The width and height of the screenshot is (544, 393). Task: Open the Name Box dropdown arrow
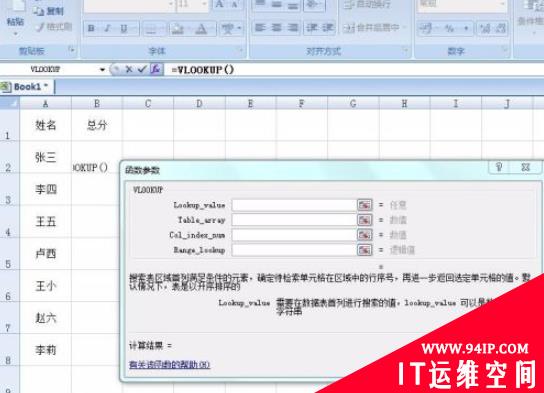coord(102,70)
